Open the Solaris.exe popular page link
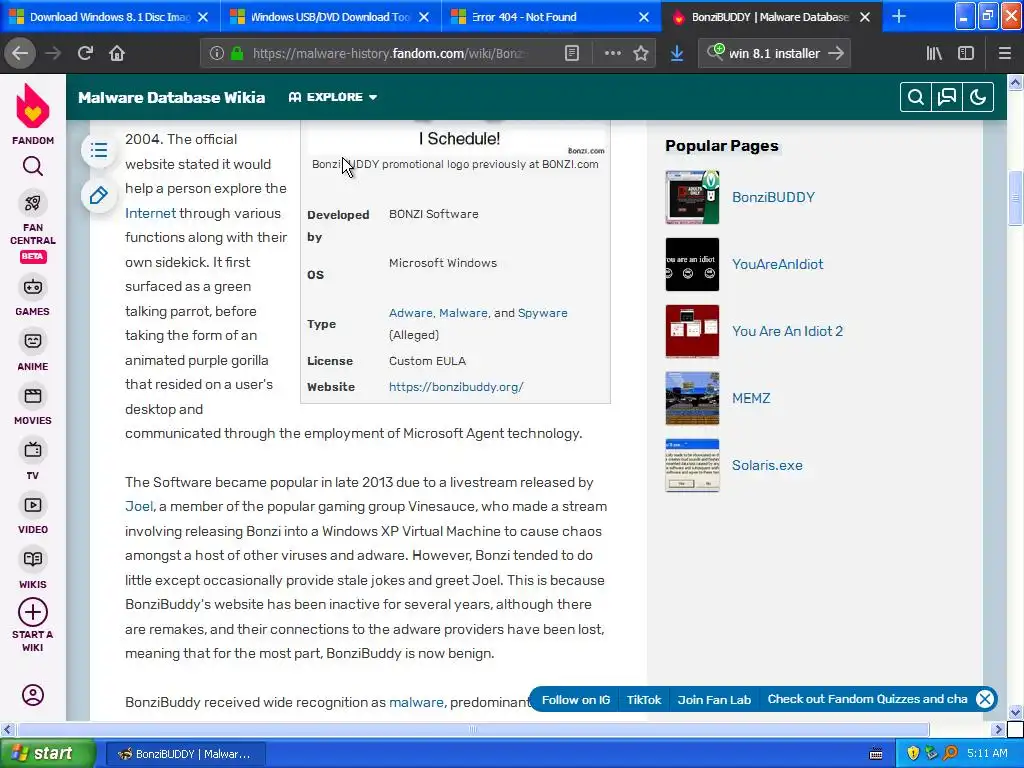 (767, 466)
